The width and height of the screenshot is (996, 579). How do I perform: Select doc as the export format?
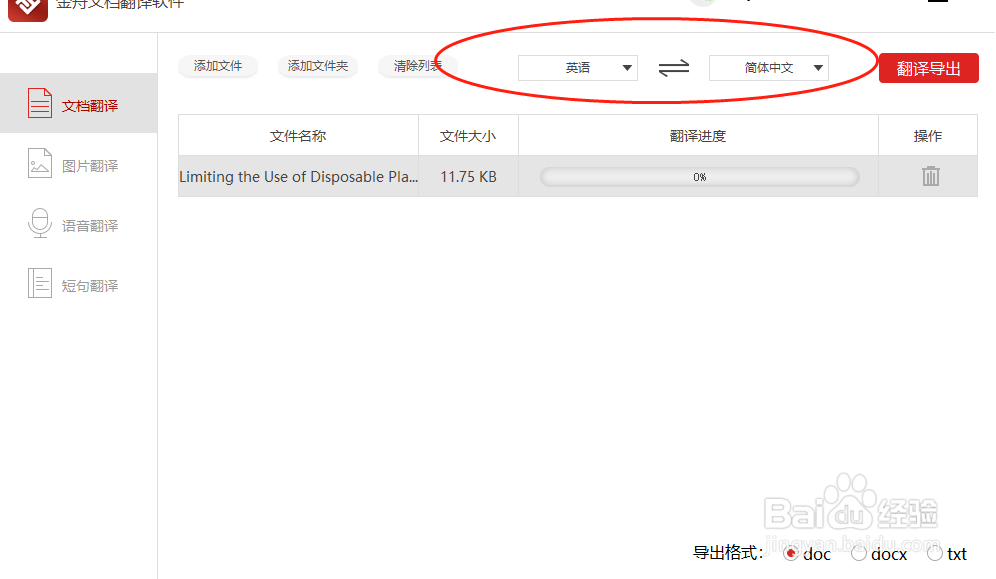click(789, 552)
